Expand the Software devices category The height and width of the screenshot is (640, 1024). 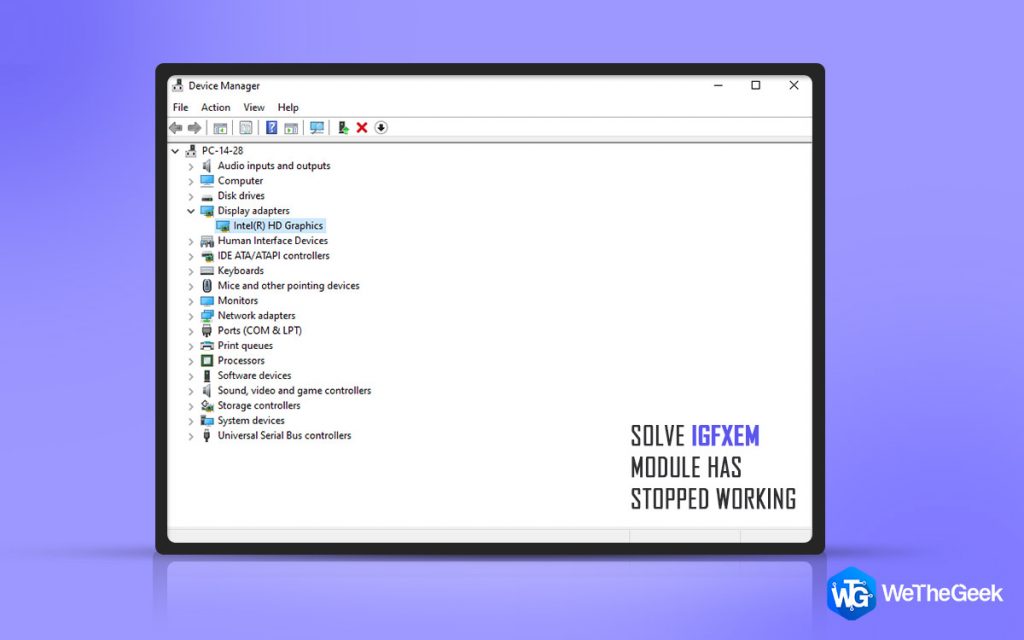click(191, 376)
